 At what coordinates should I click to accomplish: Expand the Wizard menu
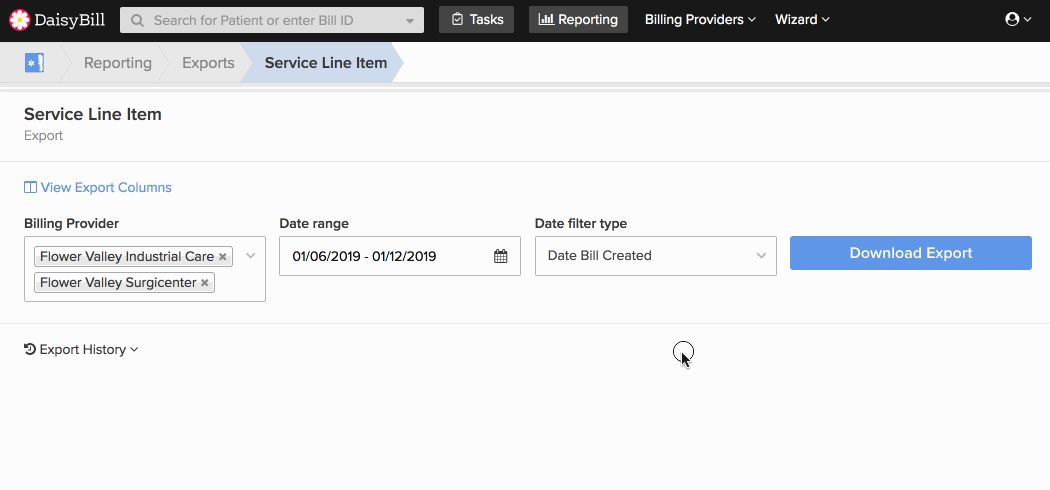[802, 19]
